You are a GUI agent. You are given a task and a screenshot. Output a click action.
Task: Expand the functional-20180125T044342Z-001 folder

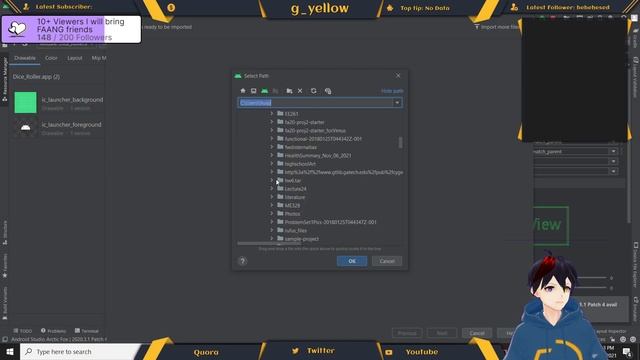[272, 138]
